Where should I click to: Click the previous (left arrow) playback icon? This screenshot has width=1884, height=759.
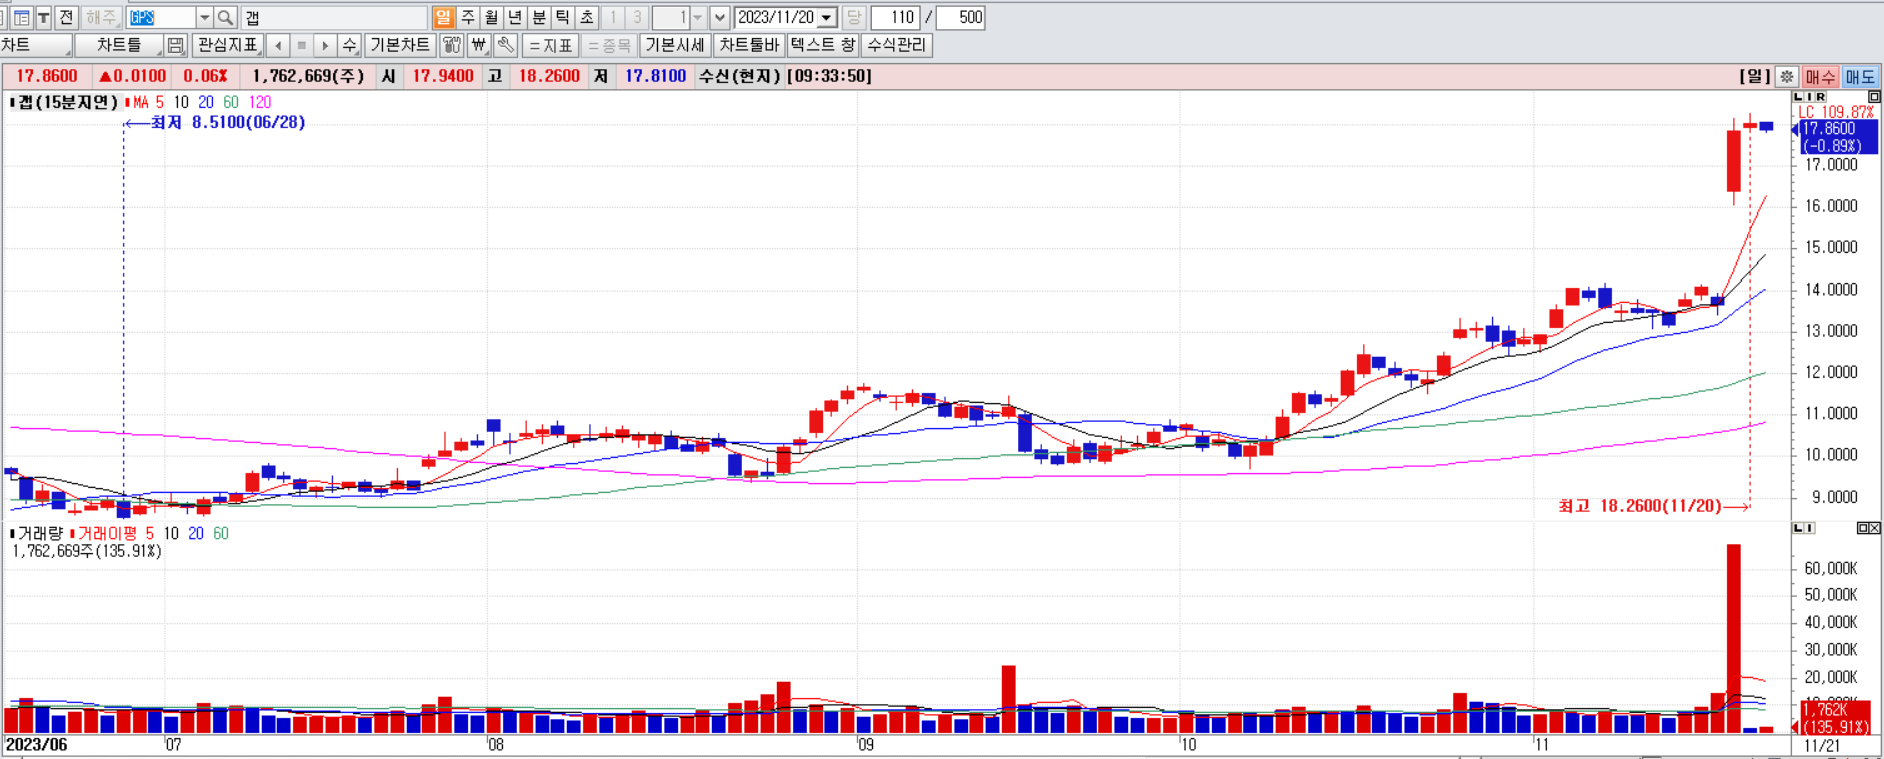278,45
